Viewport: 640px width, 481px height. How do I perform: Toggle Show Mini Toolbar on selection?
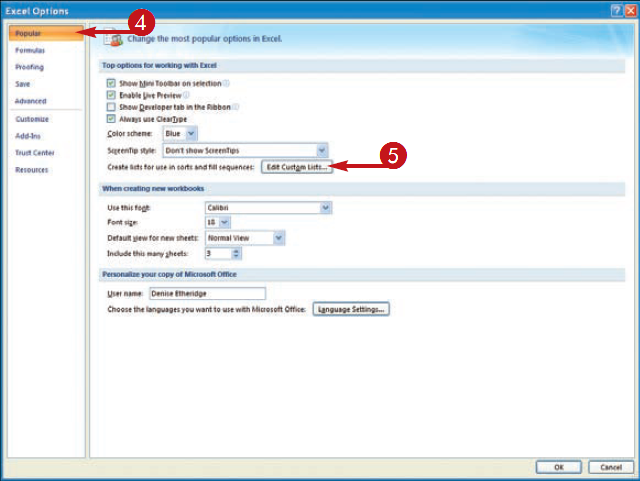111,83
